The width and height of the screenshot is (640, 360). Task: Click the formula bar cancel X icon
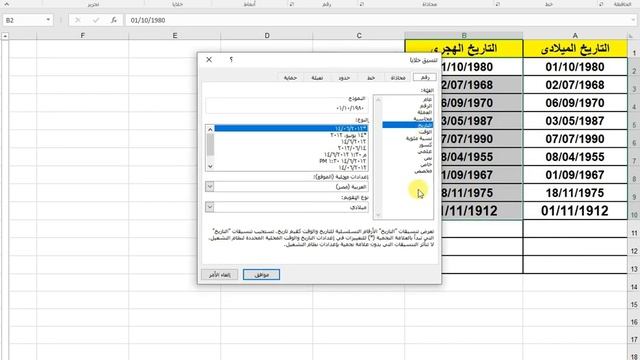coord(78,20)
